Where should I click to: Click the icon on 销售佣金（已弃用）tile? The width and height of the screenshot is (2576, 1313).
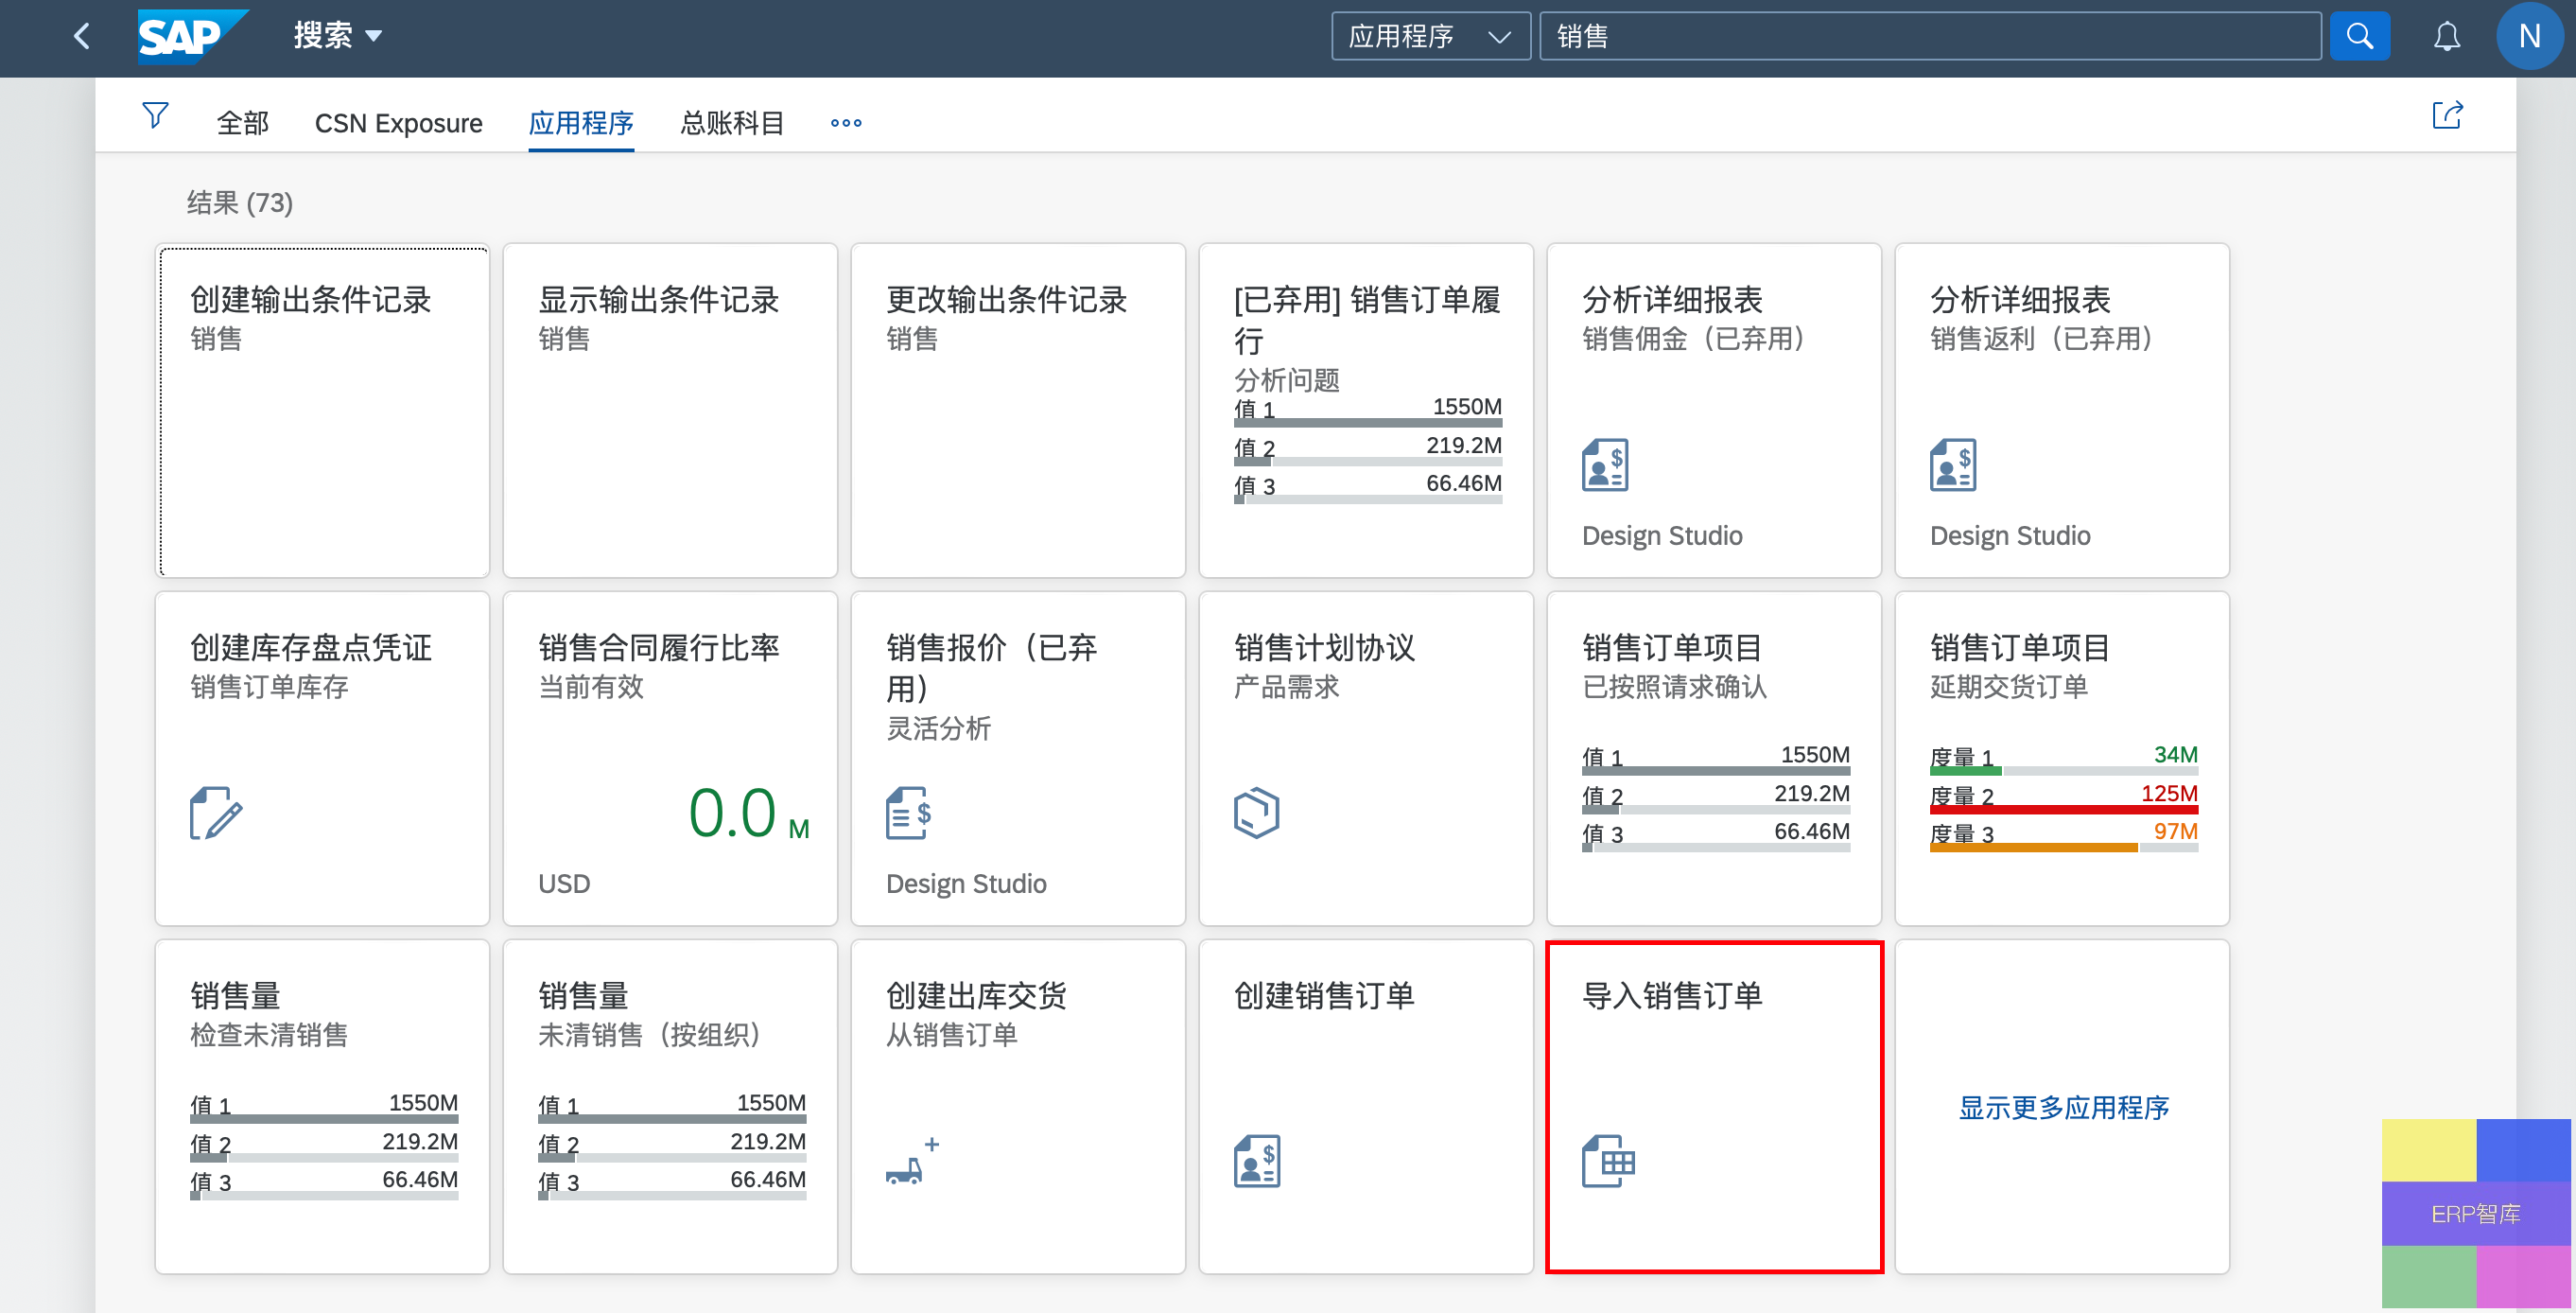[1605, 465]
